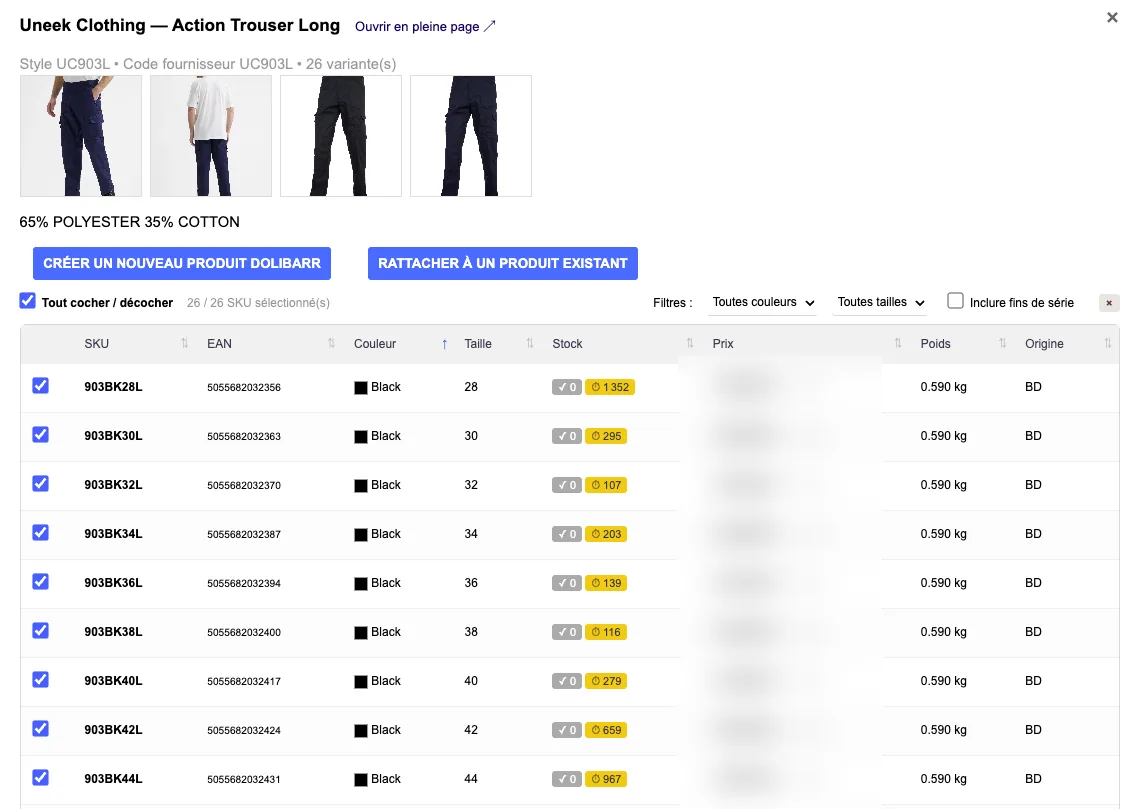Sort by Taille column arrows
Screen dimensions: 1131x809
pyautogui.click(x=530, y=343)
